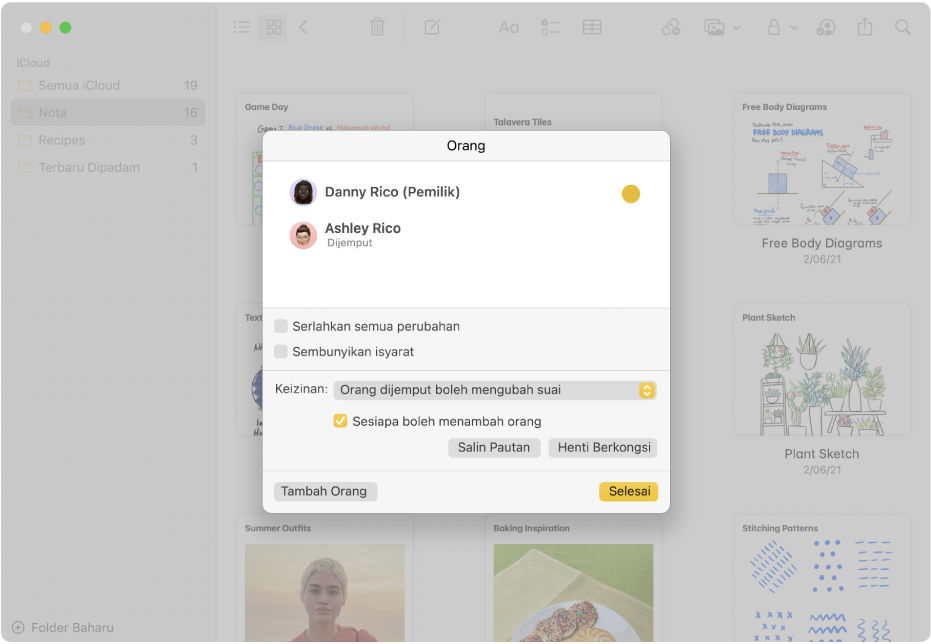Switch to list view in toolbar
Viewport: 931px width, 644px height.
click(242, 27)
